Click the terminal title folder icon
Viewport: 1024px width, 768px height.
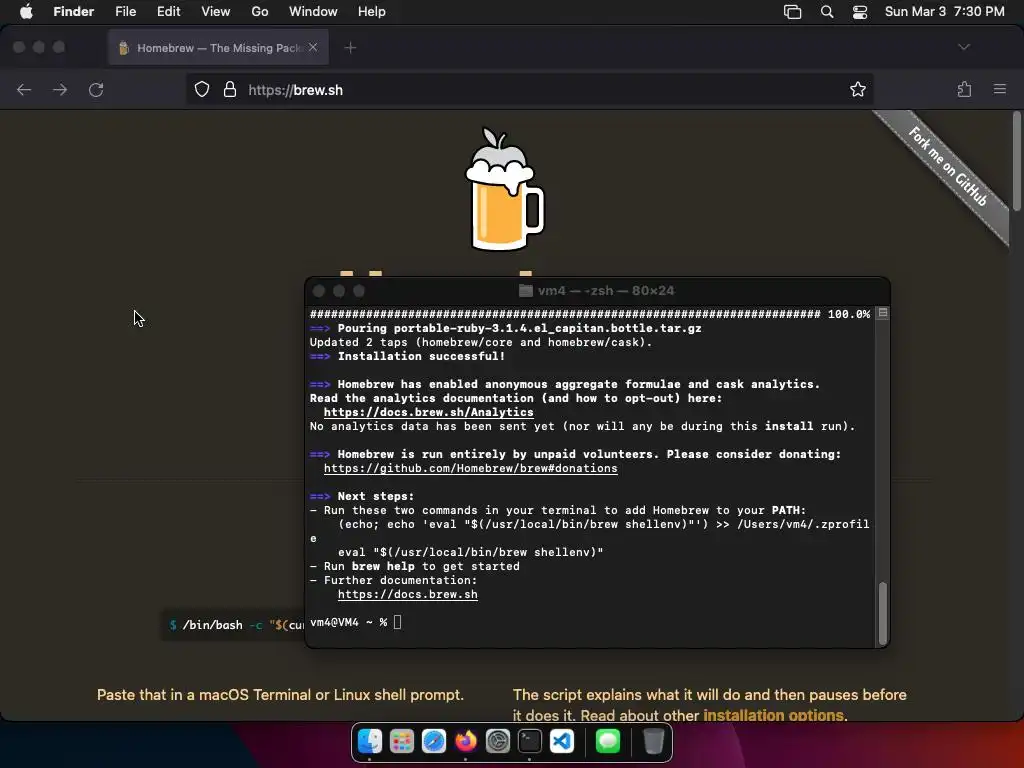[526, 291]
